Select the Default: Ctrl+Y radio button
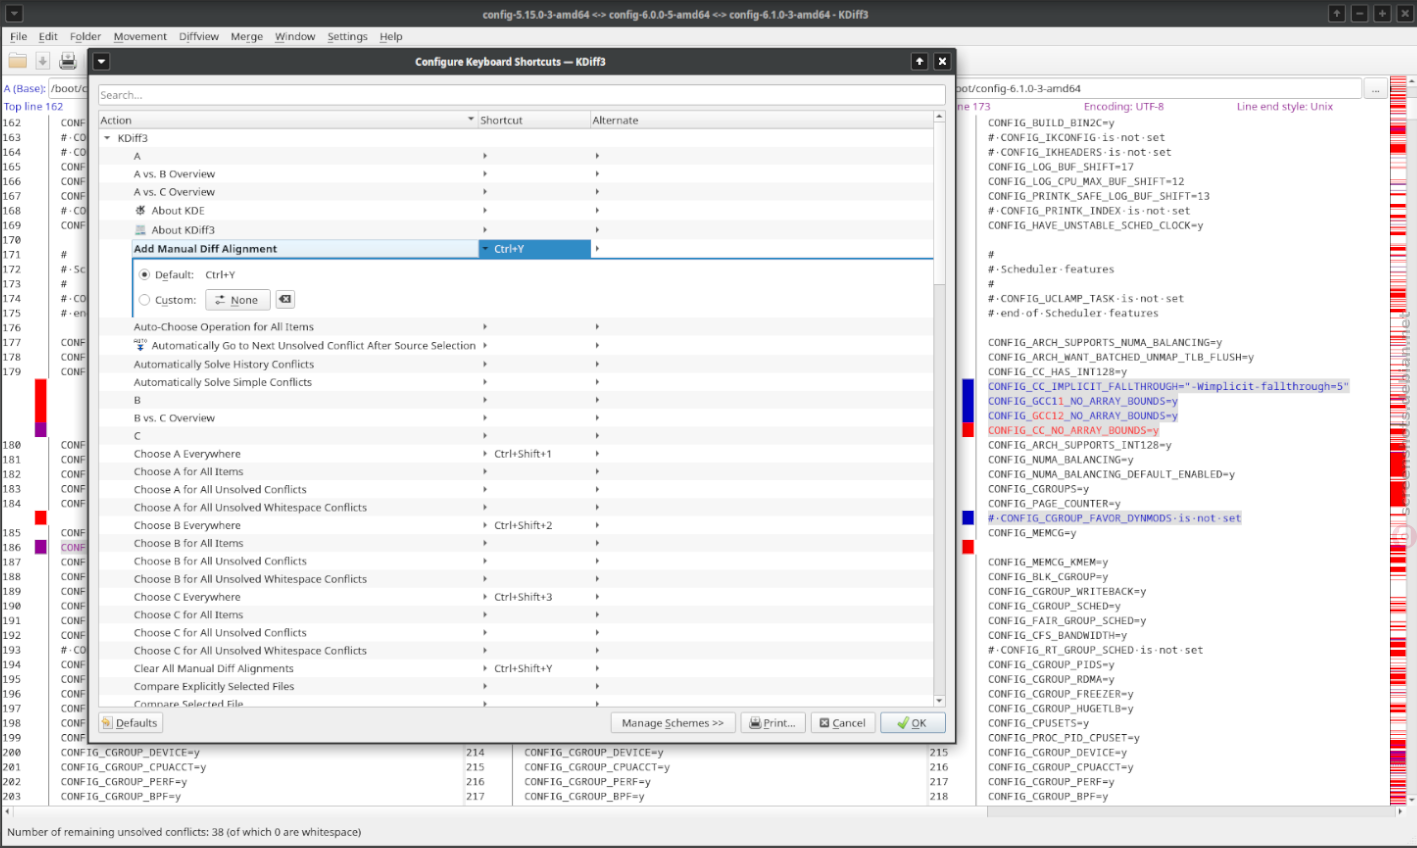Viewport: 1417px width, 848px height. (145, 275)
